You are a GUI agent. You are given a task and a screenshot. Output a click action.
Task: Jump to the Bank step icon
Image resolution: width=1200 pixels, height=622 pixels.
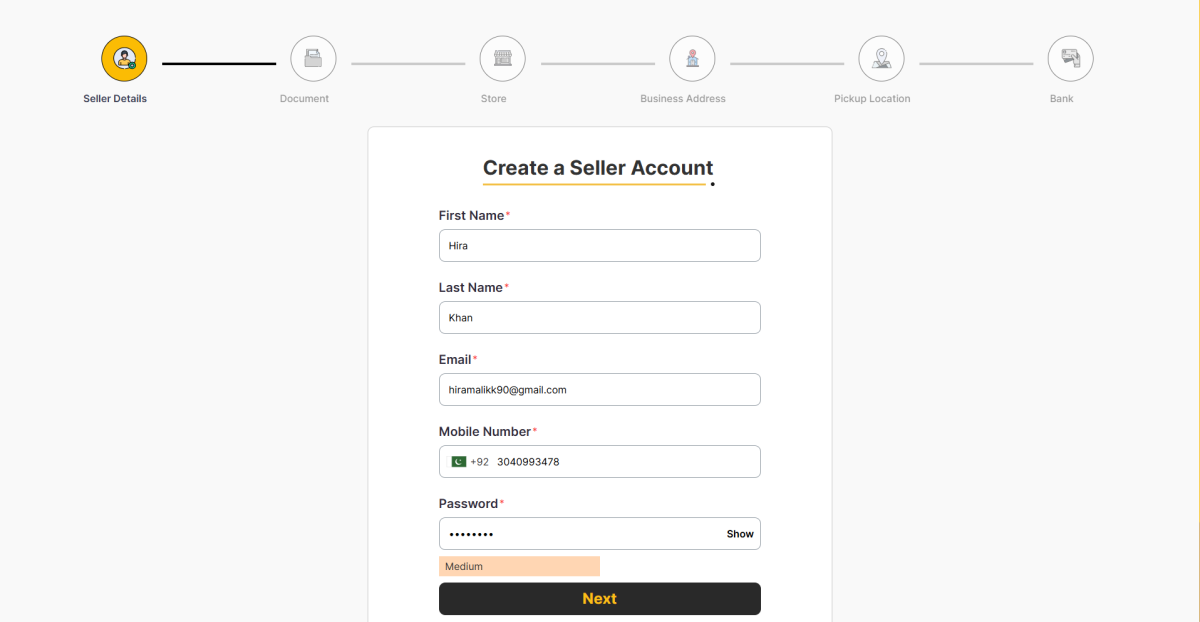[x=1070, y=59]
